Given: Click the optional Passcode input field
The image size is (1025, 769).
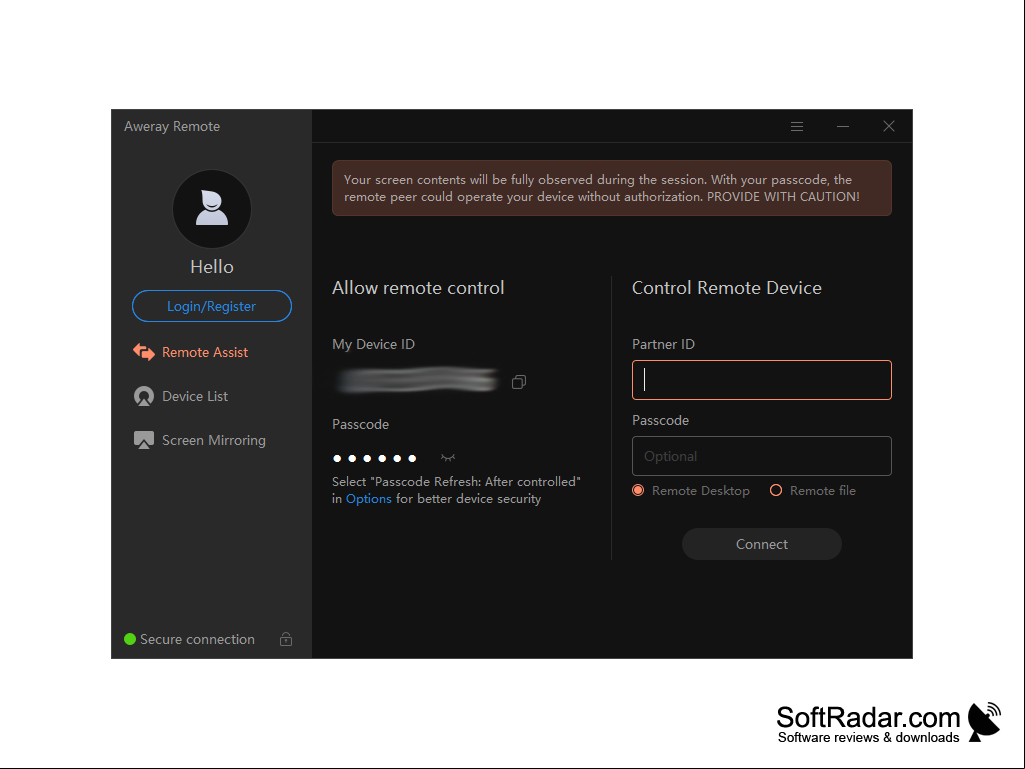Looking at the screenshot, I should click(x=762, y=456).
